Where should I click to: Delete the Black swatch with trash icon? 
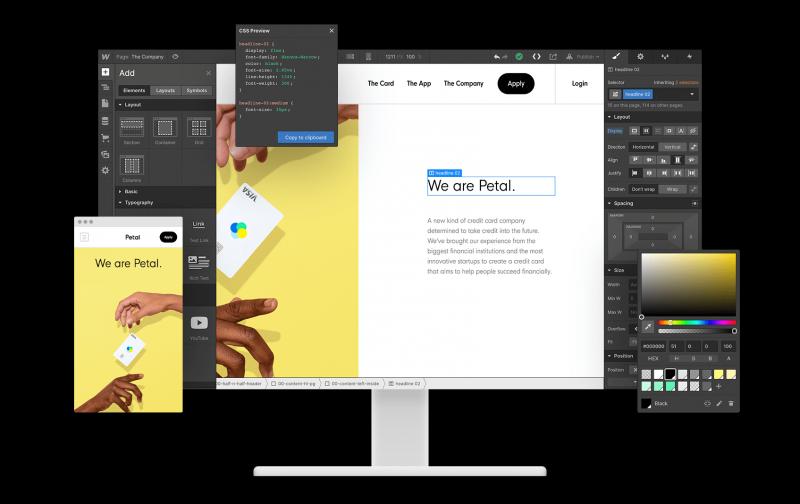click(731, 403)
